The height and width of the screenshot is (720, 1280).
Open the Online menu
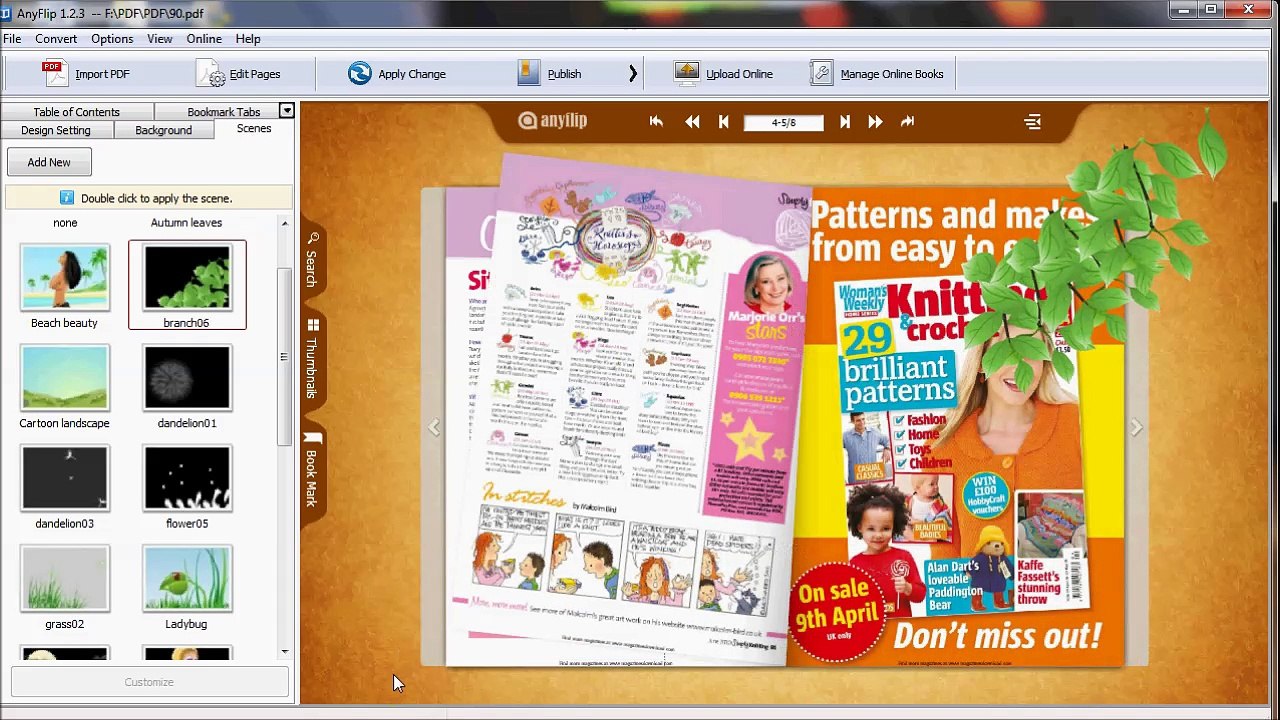[204, 39]
